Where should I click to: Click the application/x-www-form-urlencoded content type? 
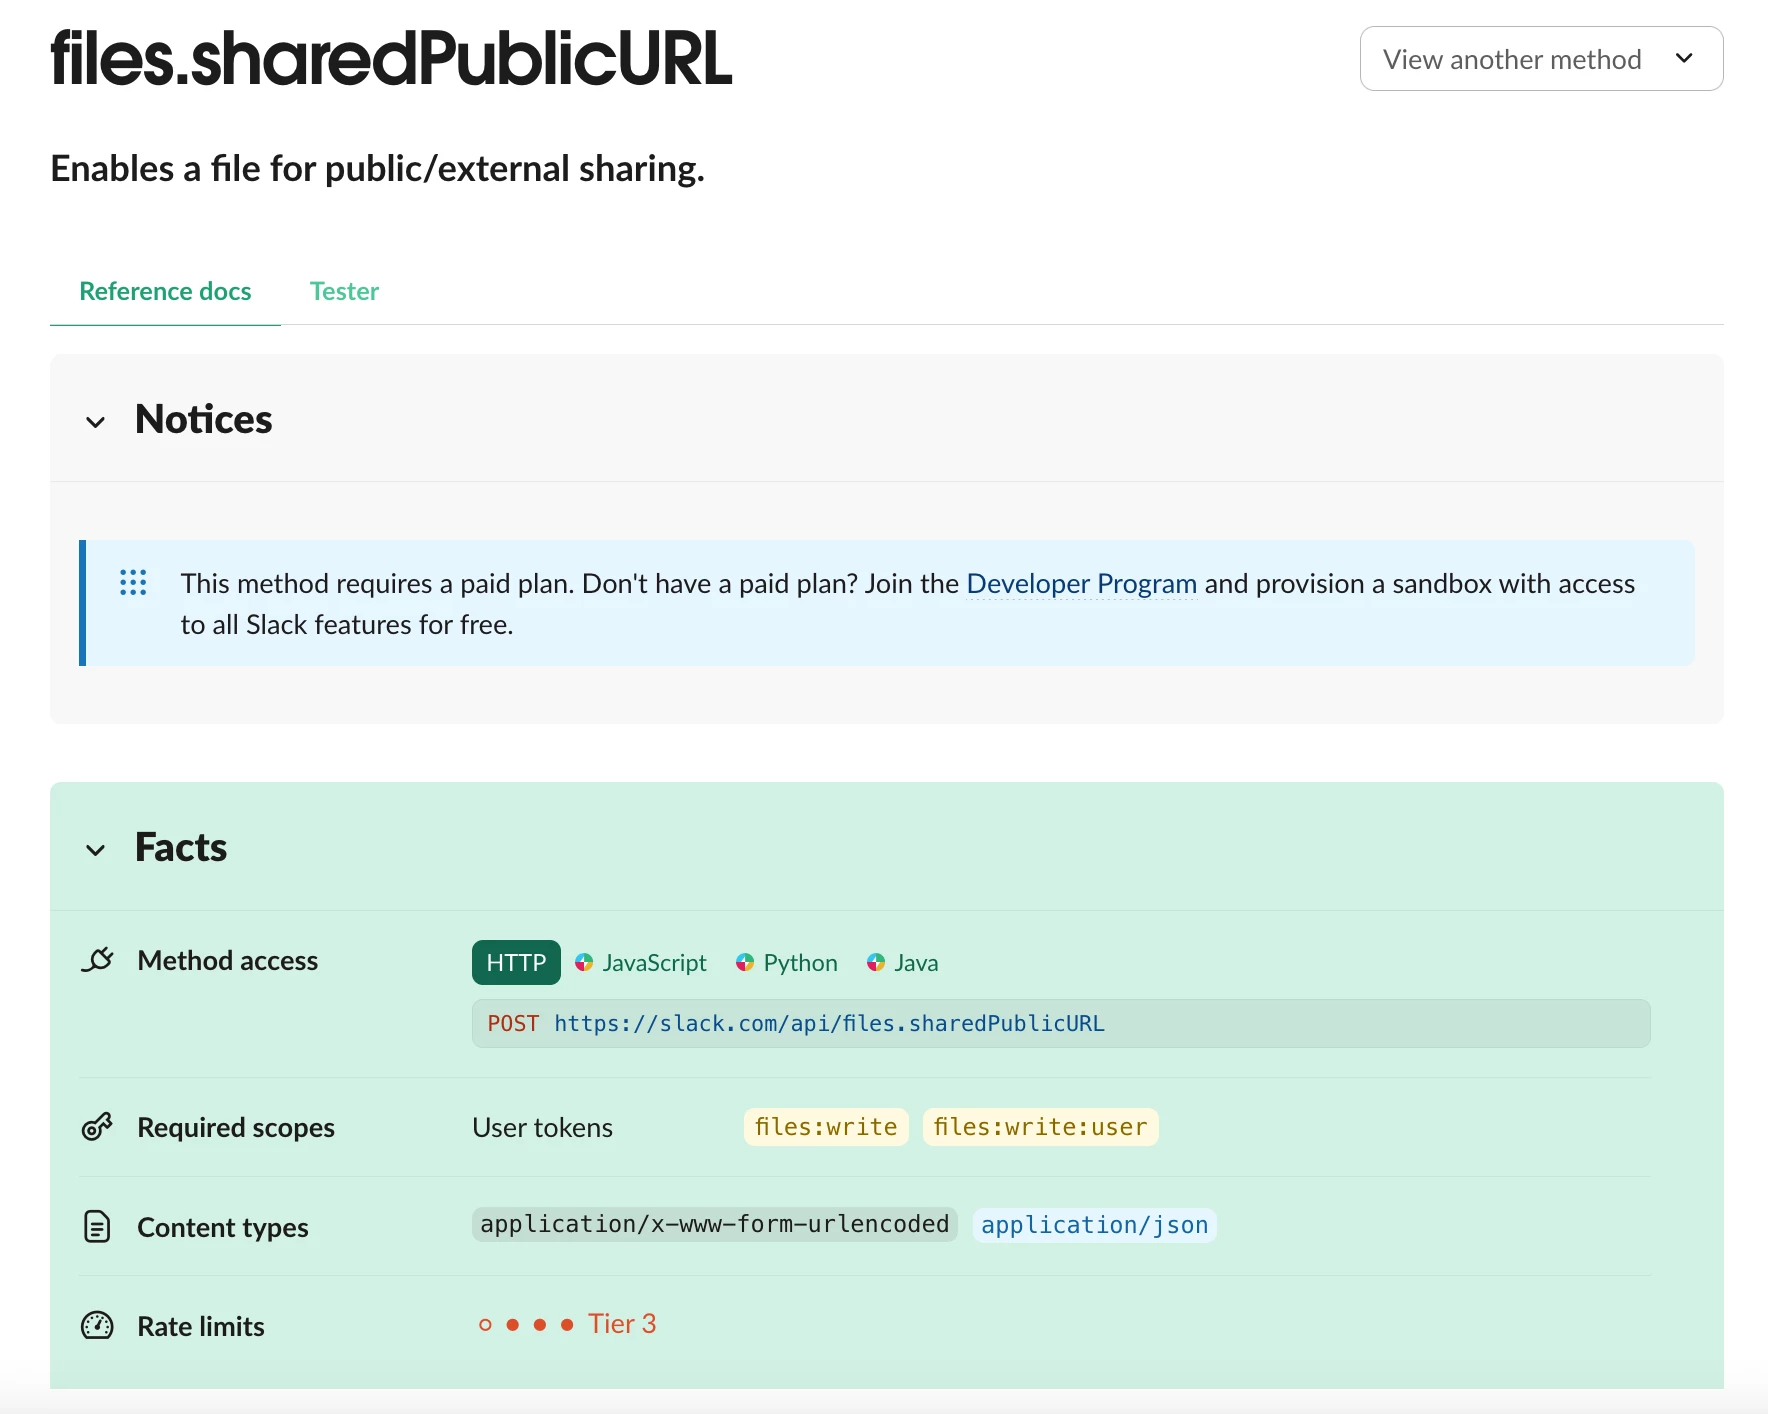coord(714,1224)
